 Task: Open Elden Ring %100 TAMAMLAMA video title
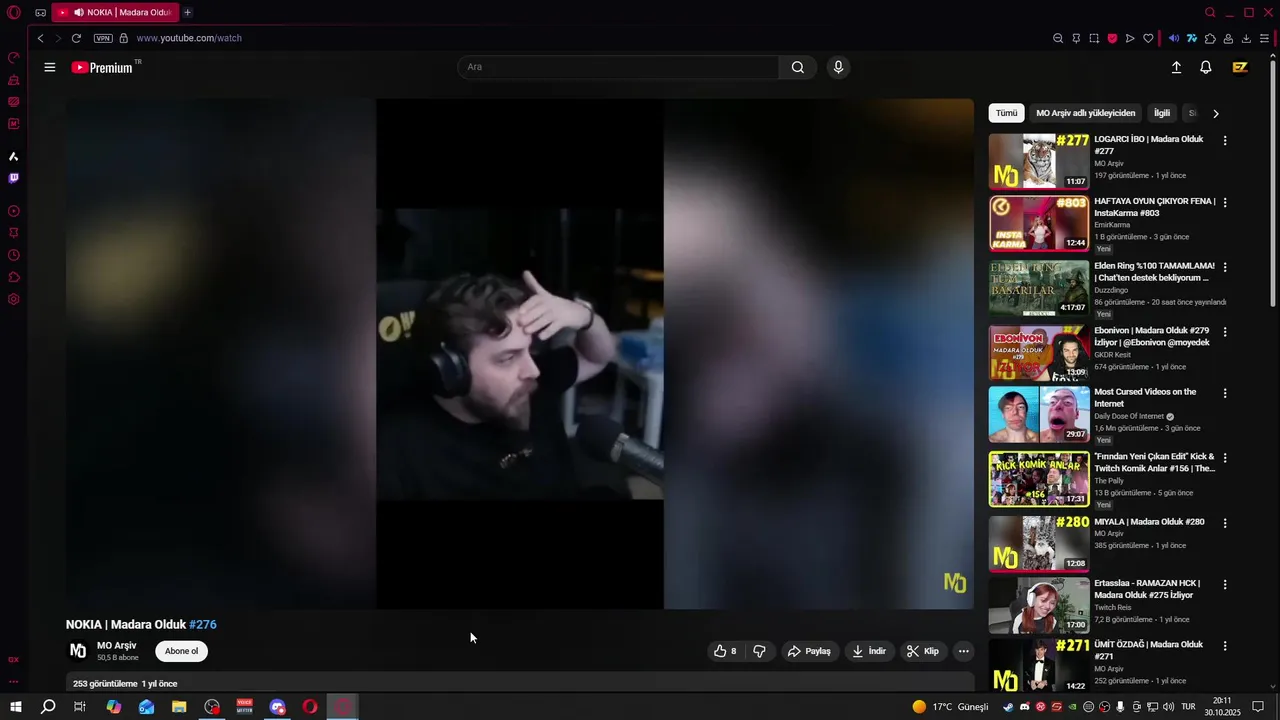coord(1154,272)
